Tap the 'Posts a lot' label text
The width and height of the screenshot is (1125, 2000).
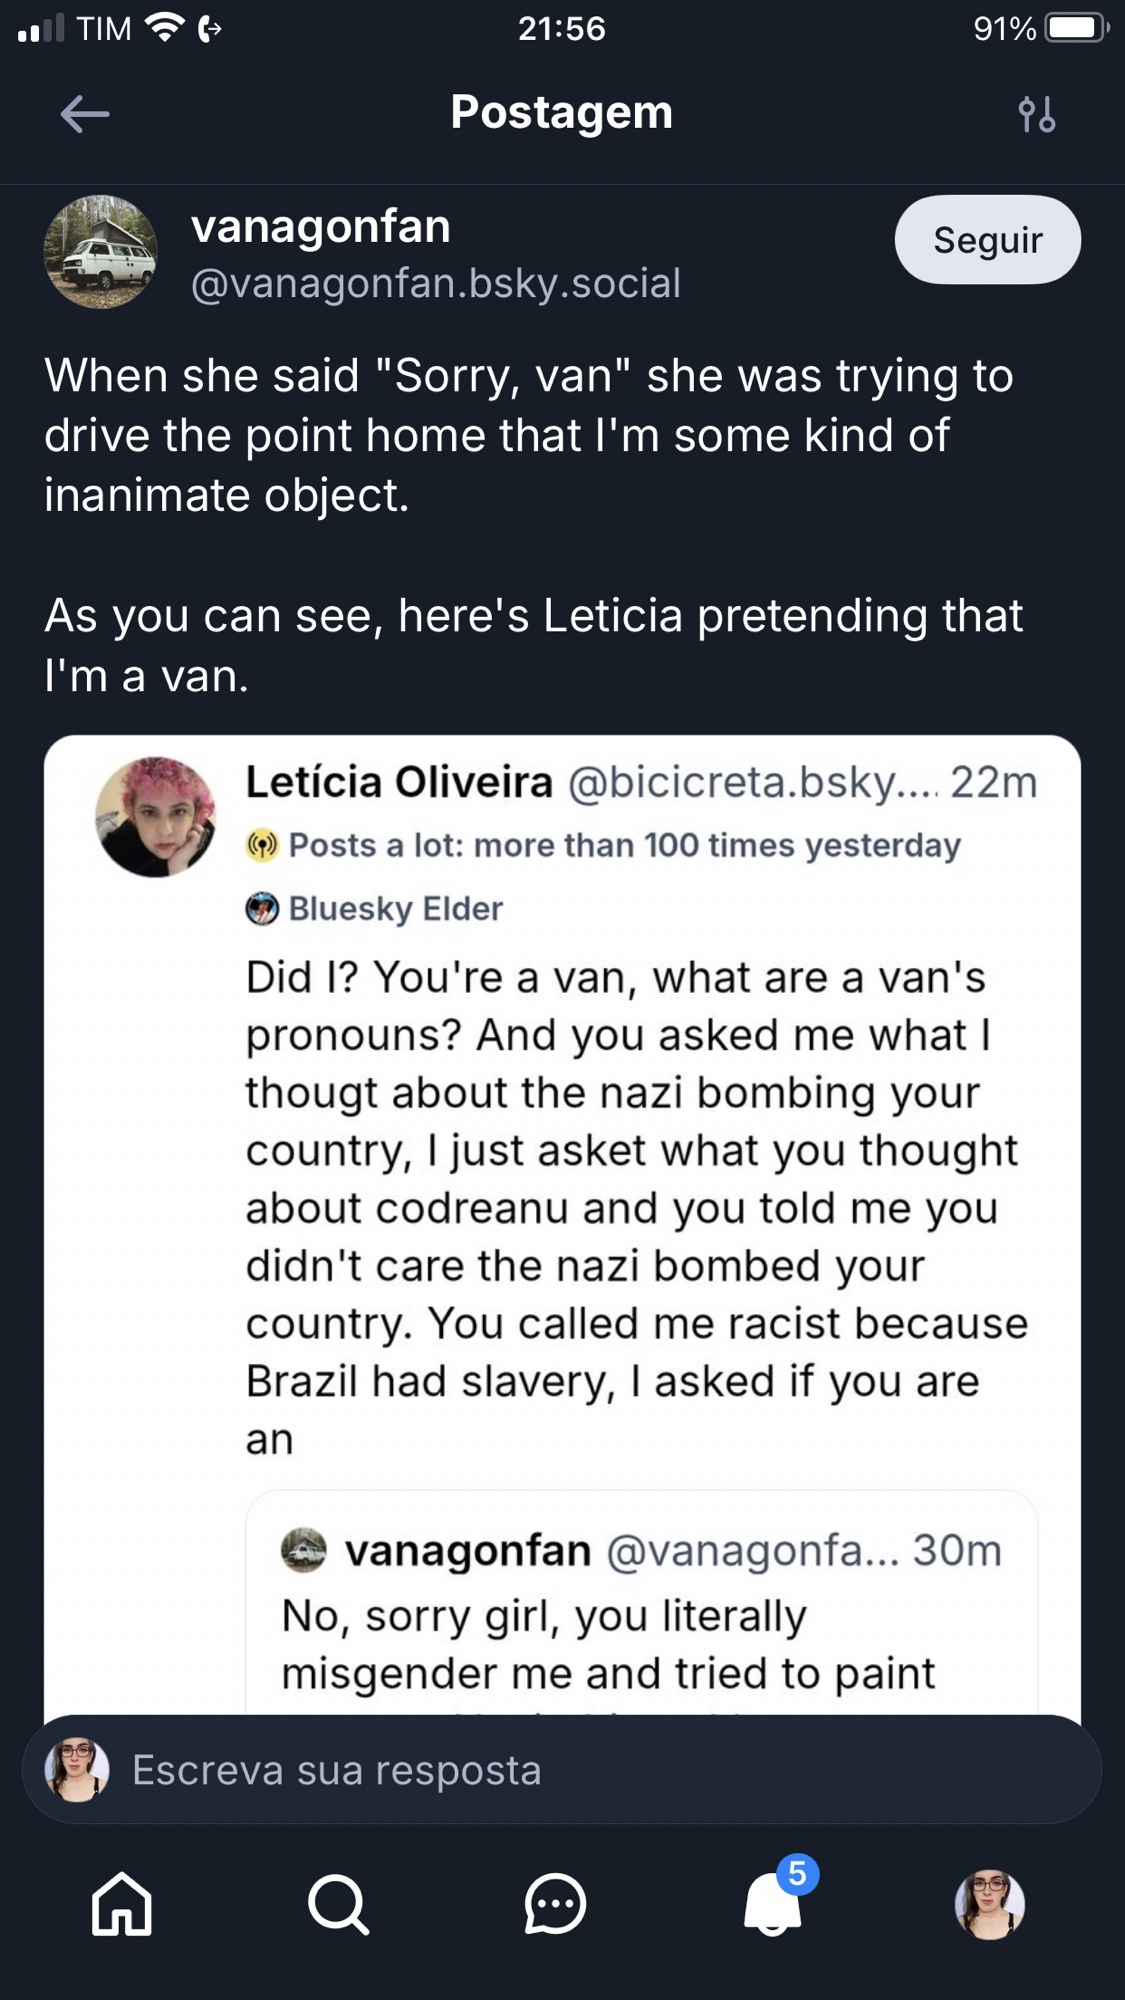tap(624, 846)
